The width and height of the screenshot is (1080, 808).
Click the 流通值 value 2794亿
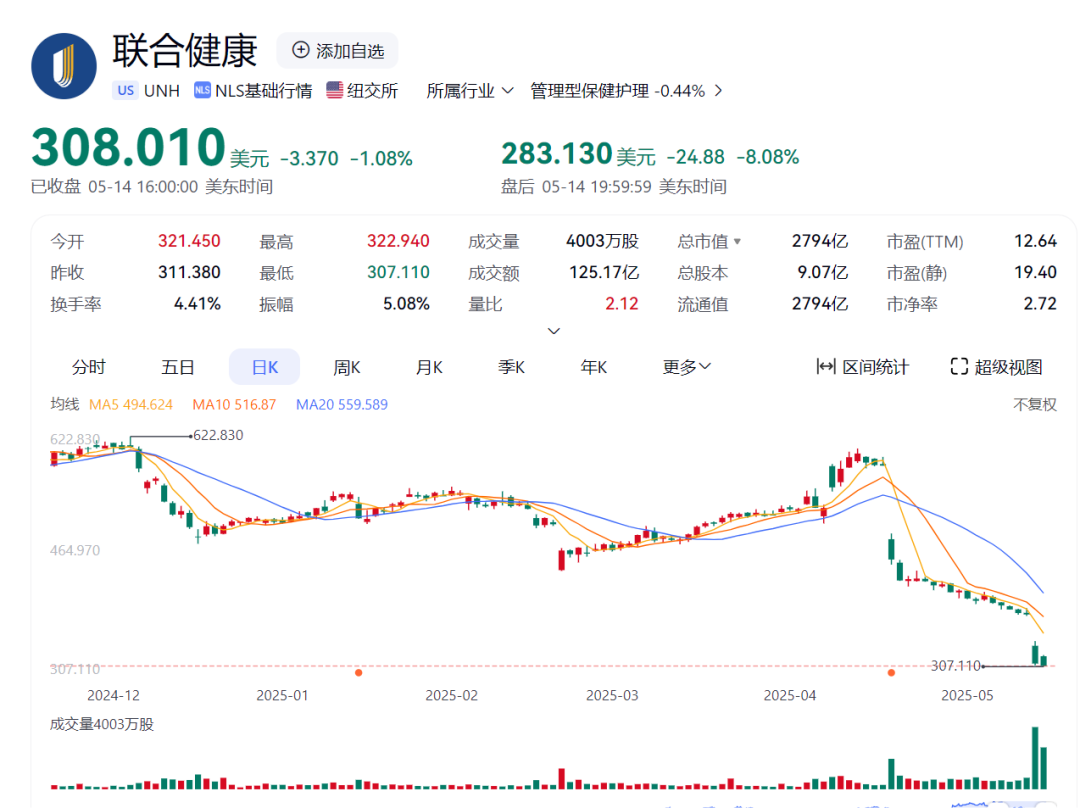[820, 304]
